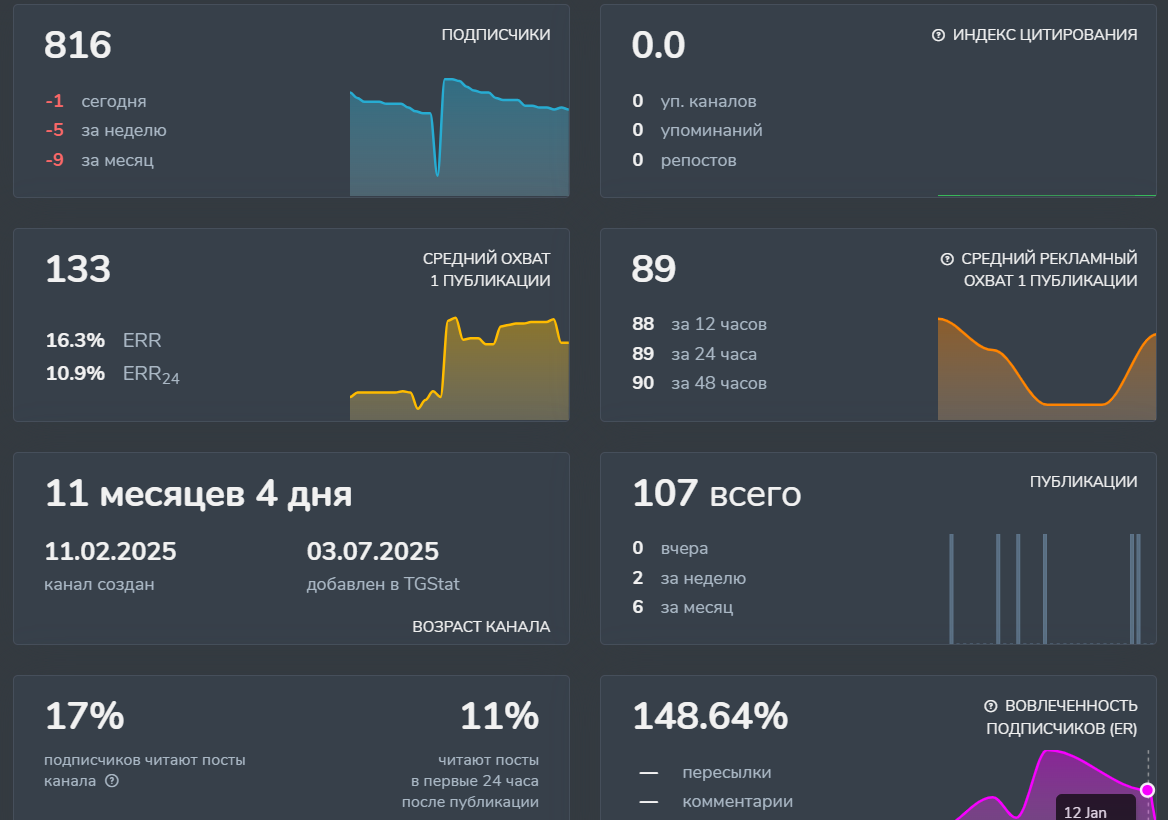Click the help icon beside ИНДЕКС ЦИТИРОВАНИЯ
The height and width of the screenshot is (820, 1168).
[x=938, y=35]
